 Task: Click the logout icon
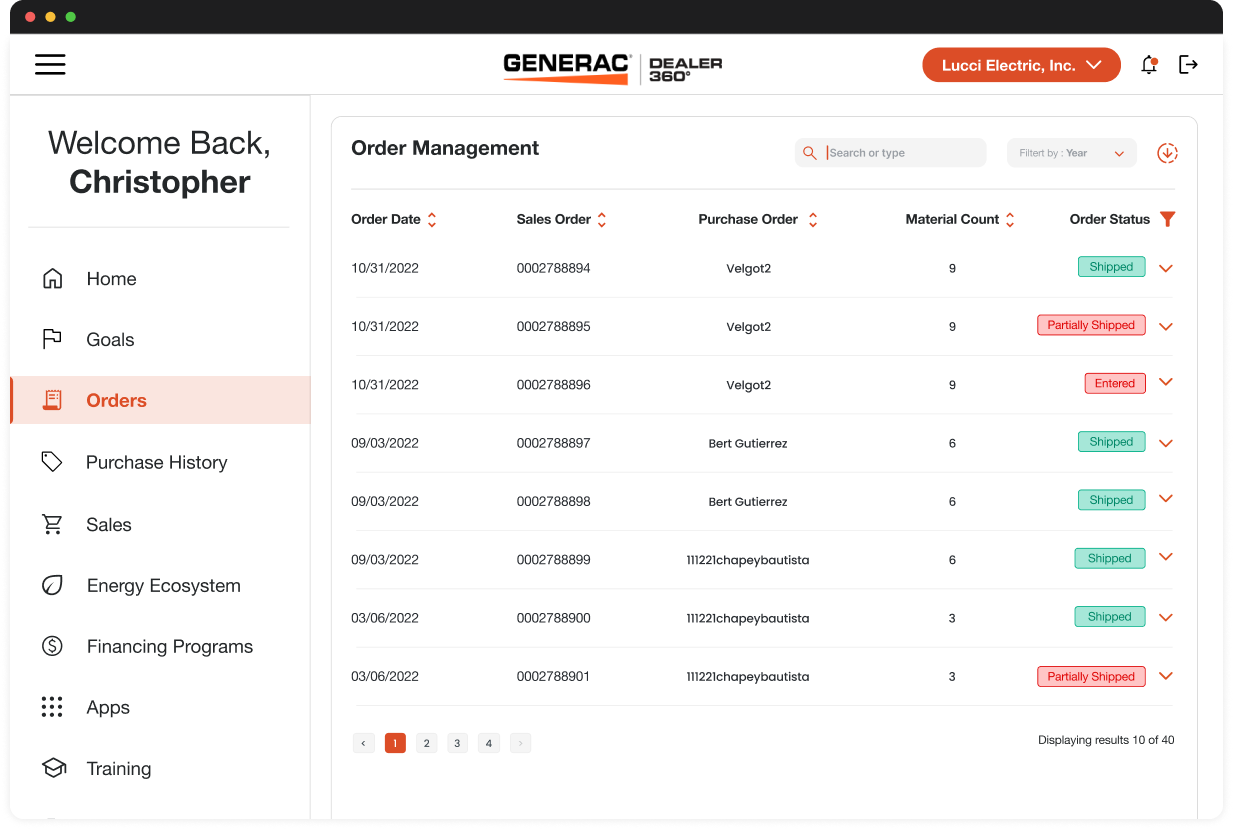coord(1188,64)
